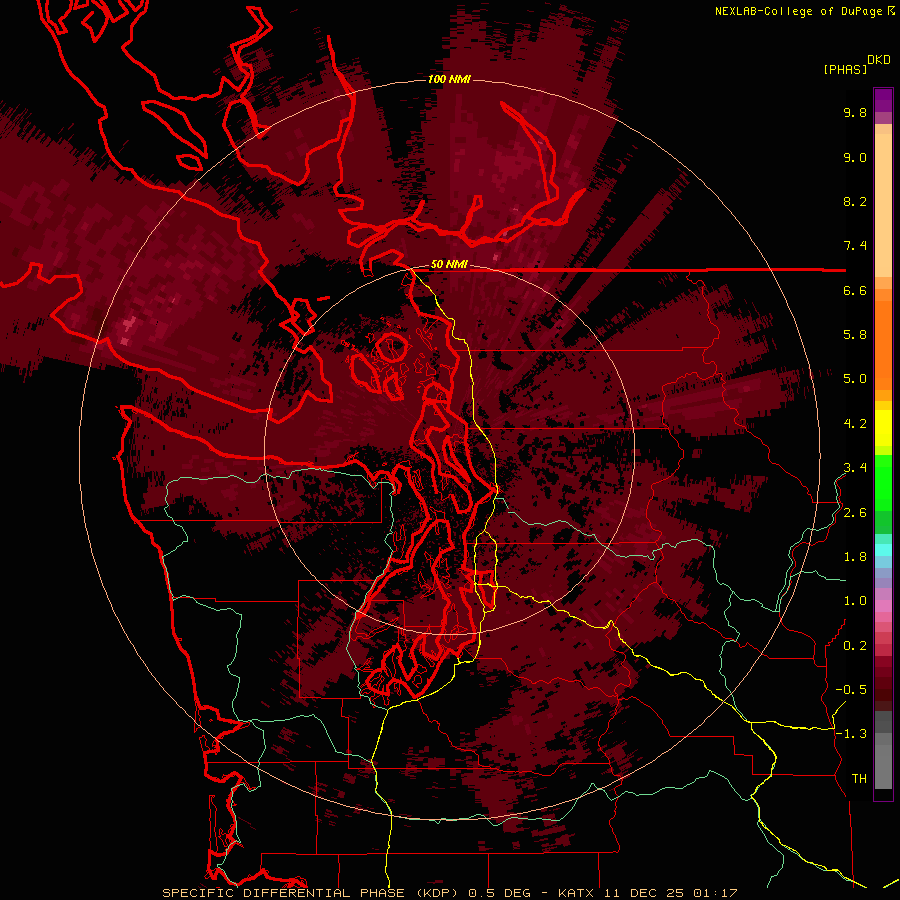This screenshot has height=900, width=900.
Task: Pick the bright green color bar segment
Action: 883,482
